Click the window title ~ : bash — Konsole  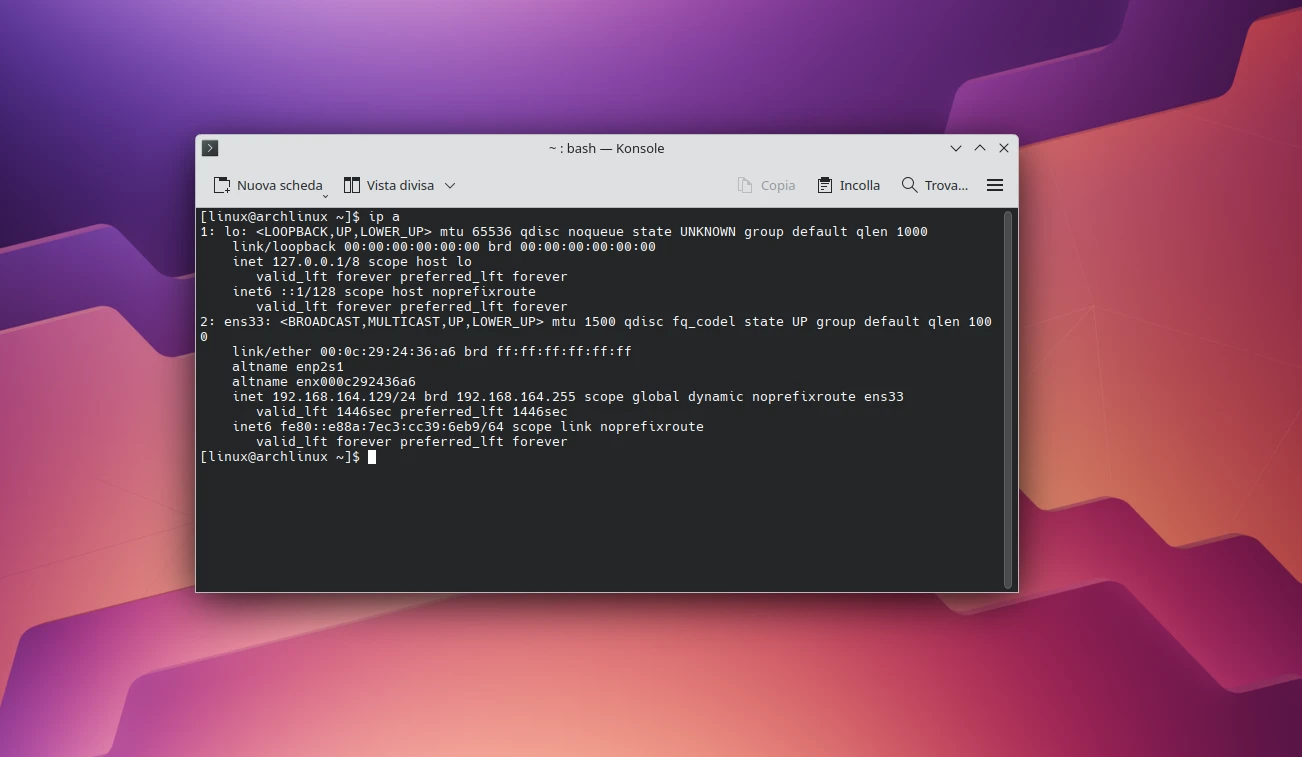tap(606, 148)
